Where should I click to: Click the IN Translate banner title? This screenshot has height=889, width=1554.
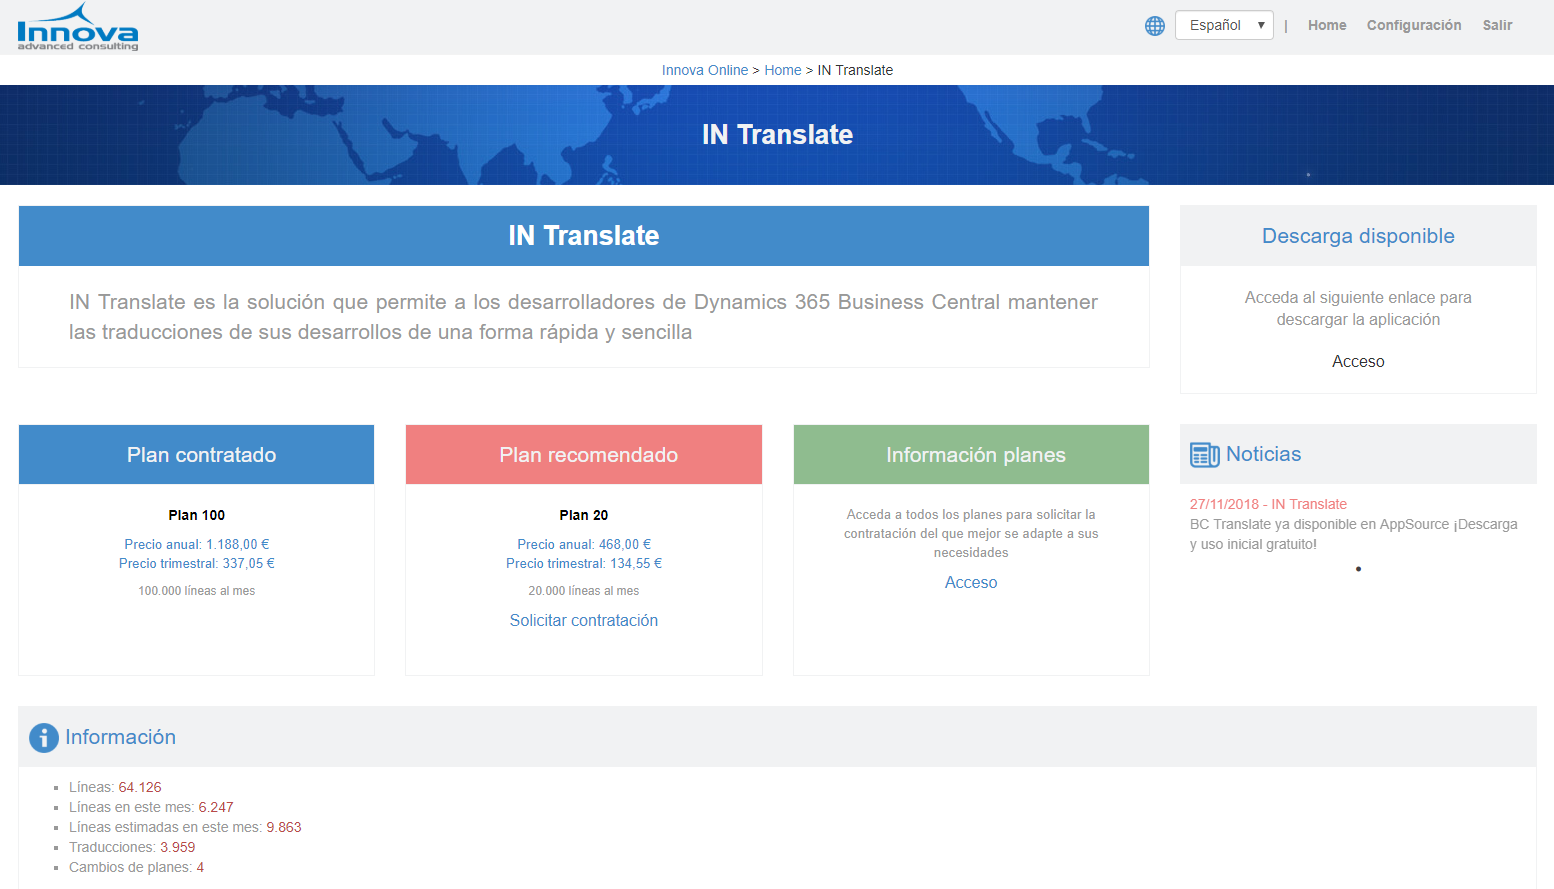[777, 135]
